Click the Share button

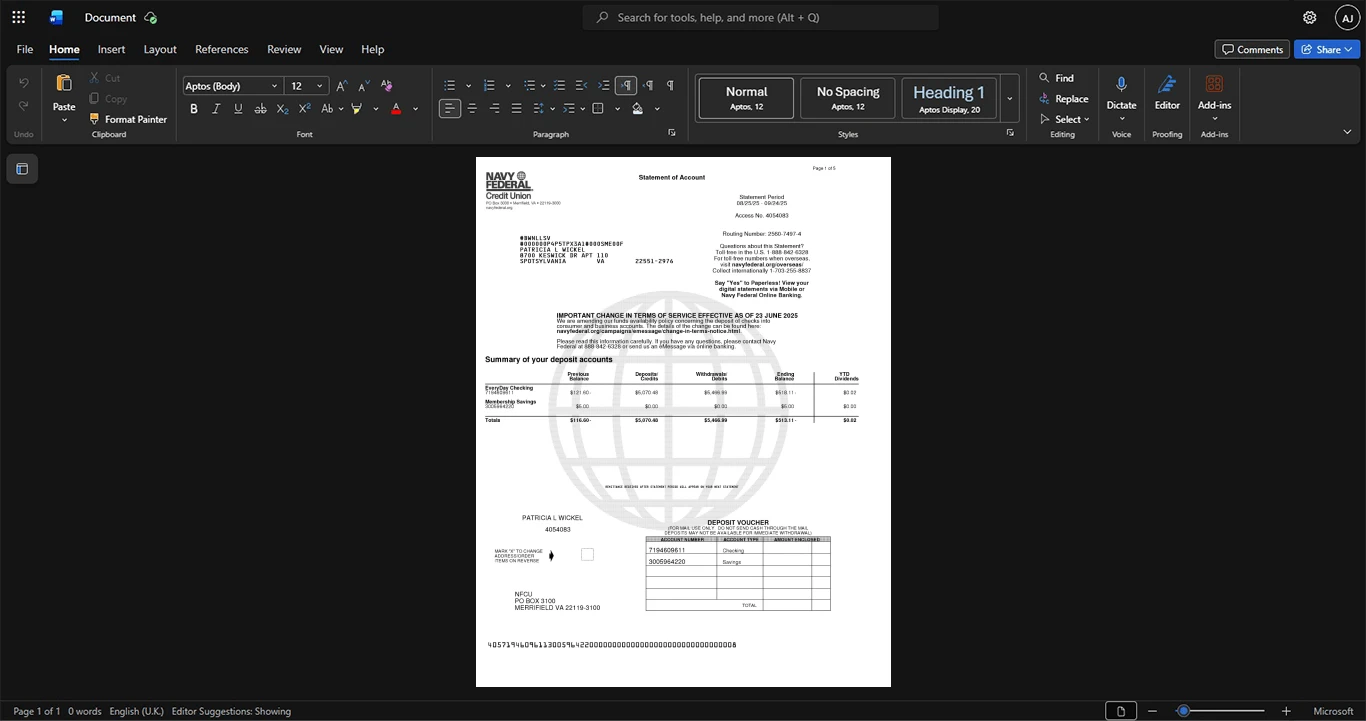pyautogui.click(x=1327, y=49)
